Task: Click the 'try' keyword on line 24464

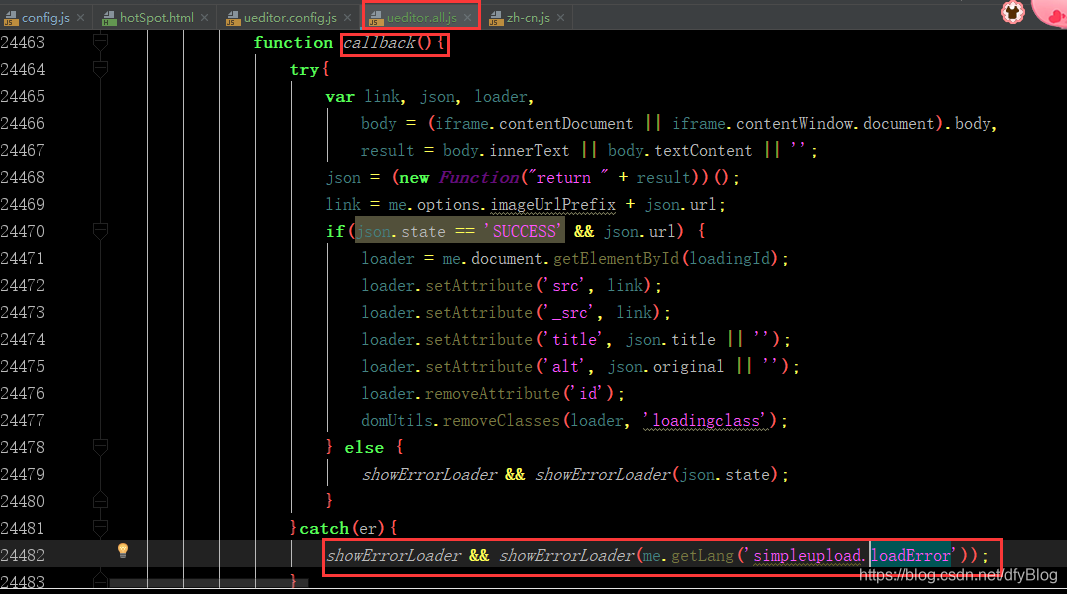Action: point(303,70)
